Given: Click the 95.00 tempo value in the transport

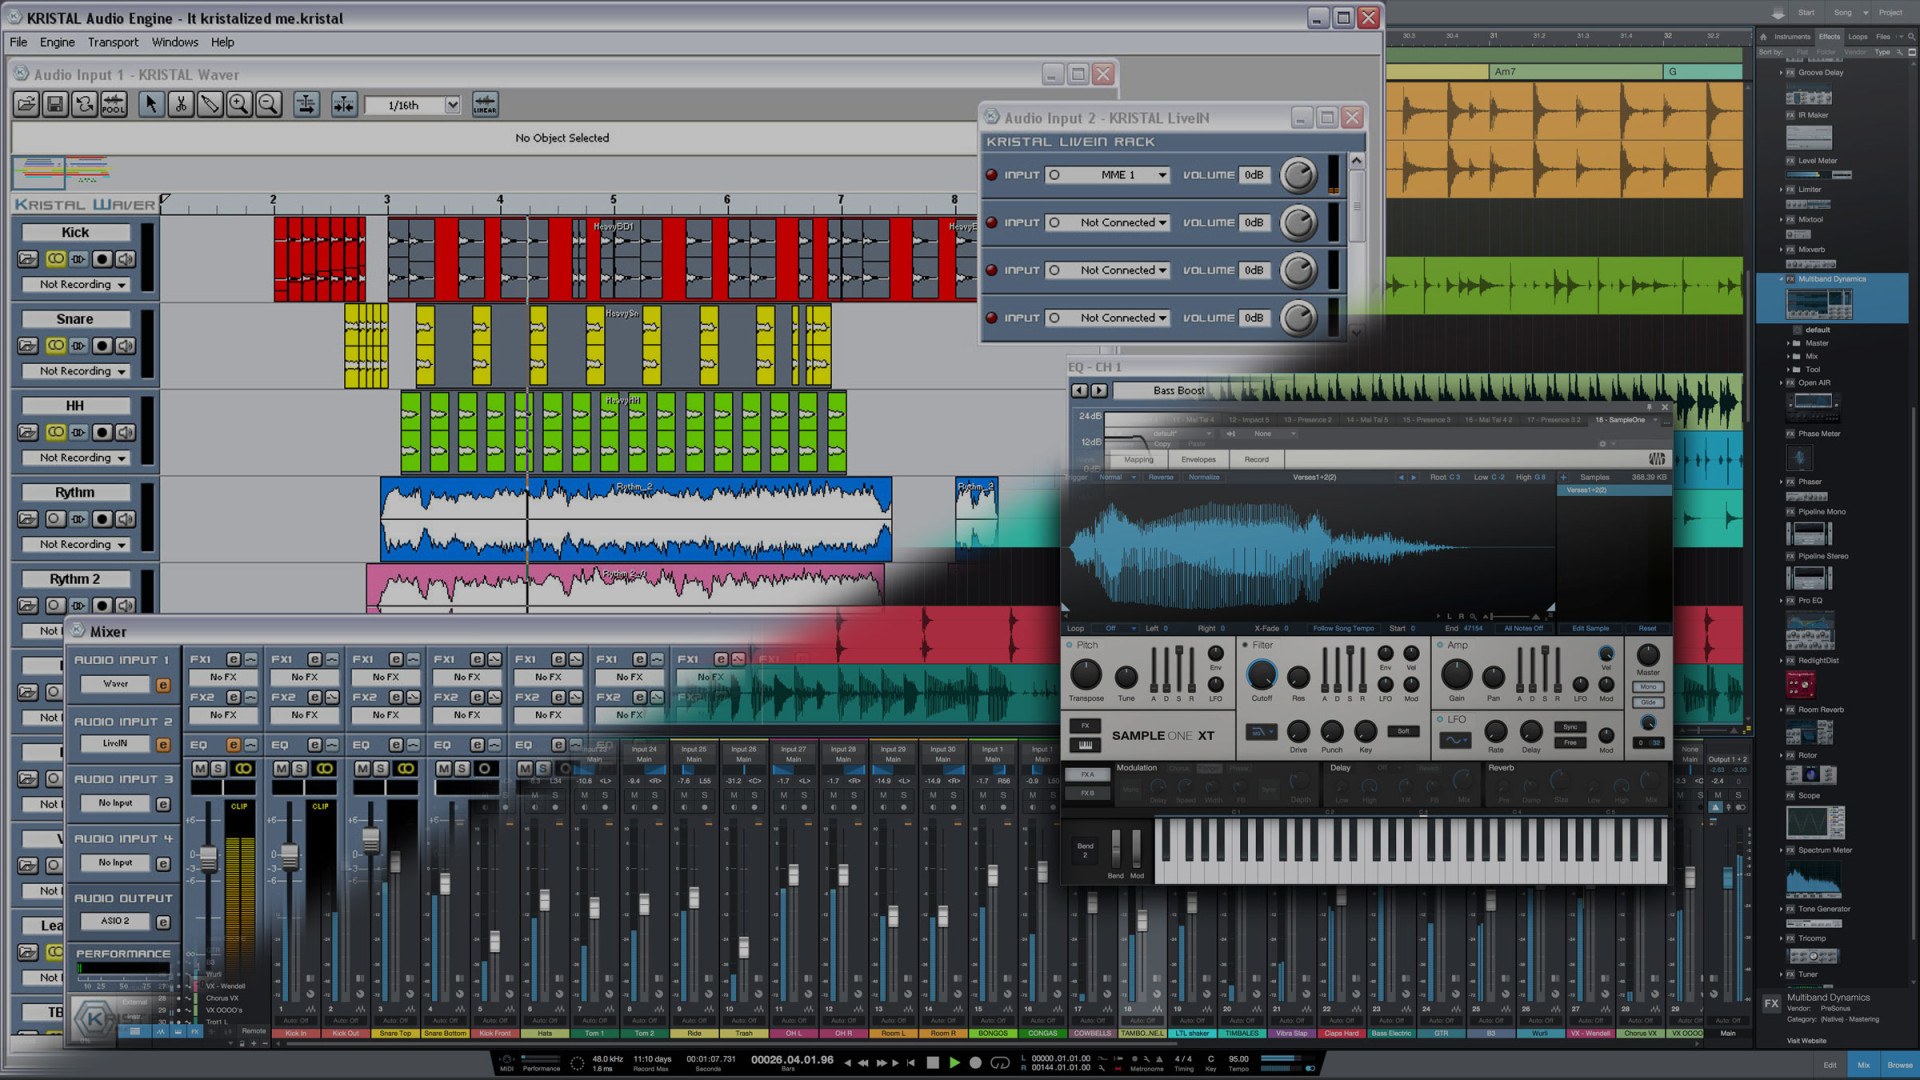Looking at the screenshot, I should tap(1239, 1059).
